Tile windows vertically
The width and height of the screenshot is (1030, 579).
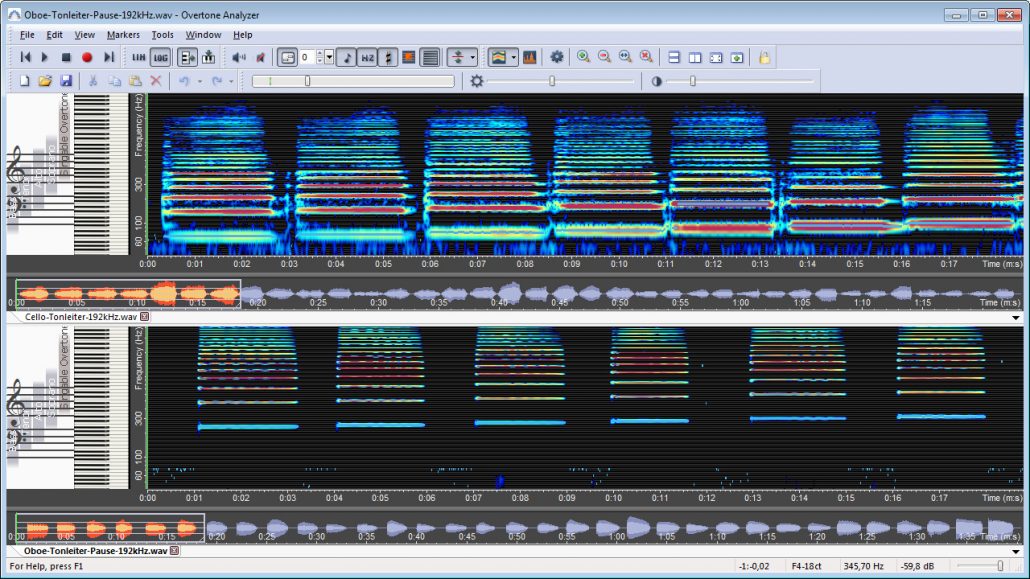pyautogui.click(x=695, y=58)
